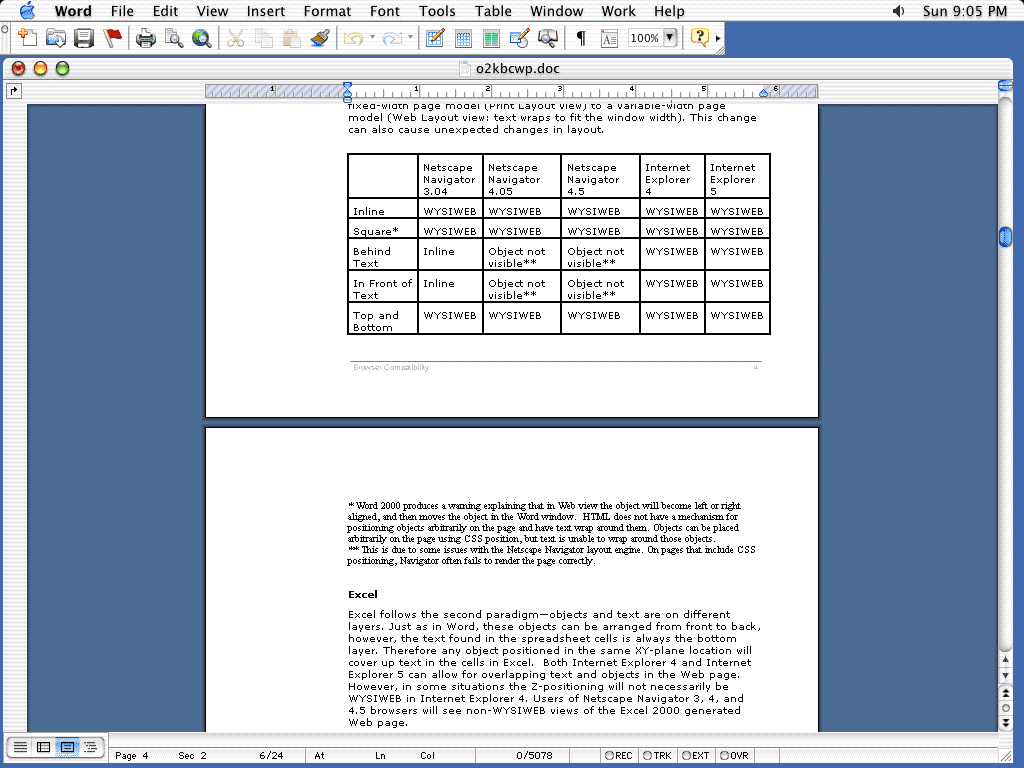Click the zoom field showing 100%
Screen dimensions: 1024x768
pyautogui.click(x=645, y=38)
